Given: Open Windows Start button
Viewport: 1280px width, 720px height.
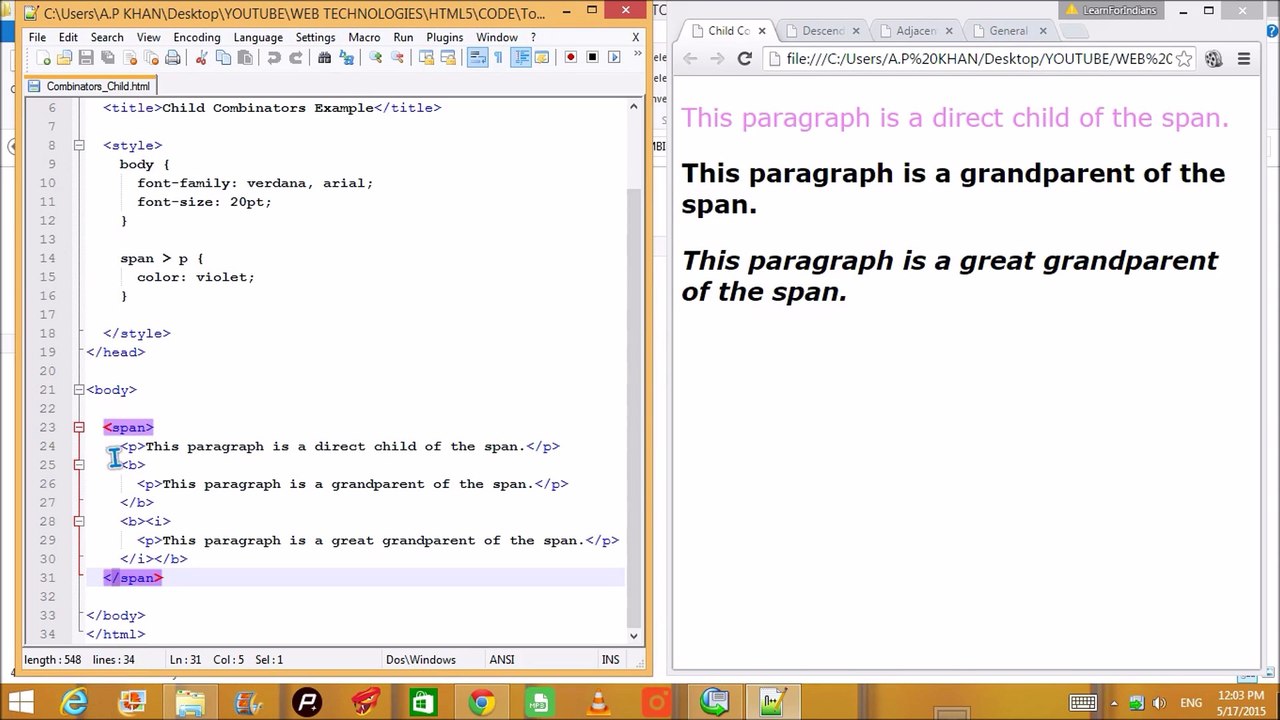Looking at the screenshot, I should tap(20, 702).
